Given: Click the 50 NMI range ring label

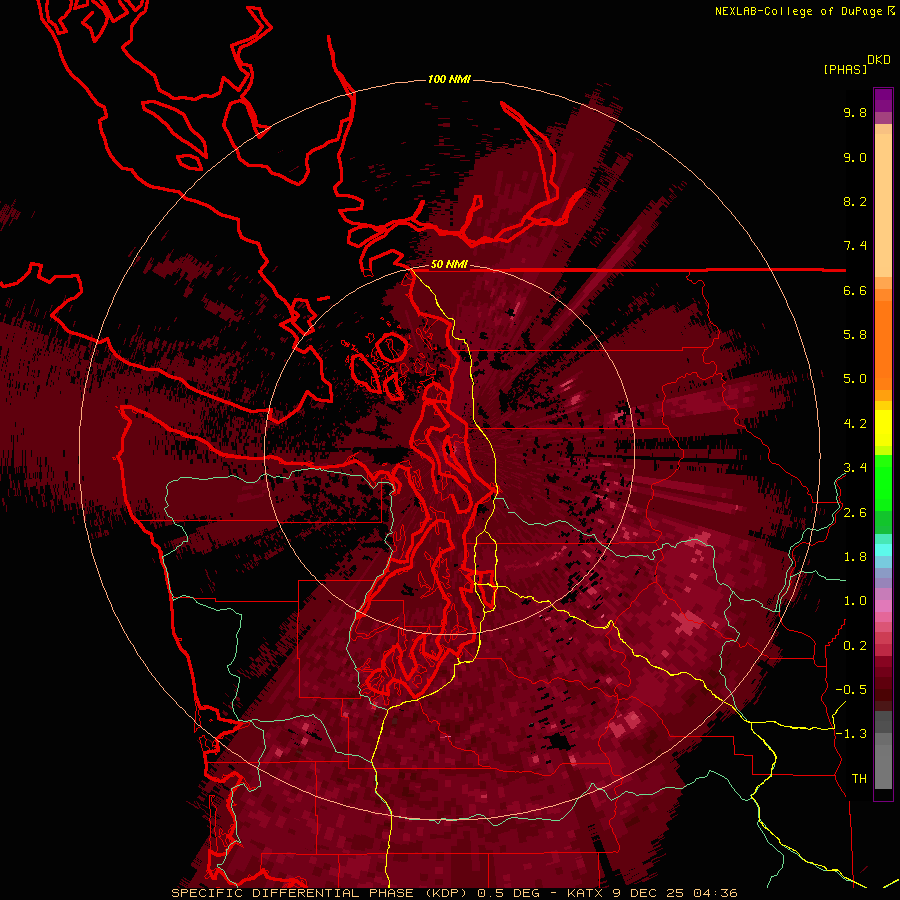Looking at the screenshot, I should click(449, 264).
